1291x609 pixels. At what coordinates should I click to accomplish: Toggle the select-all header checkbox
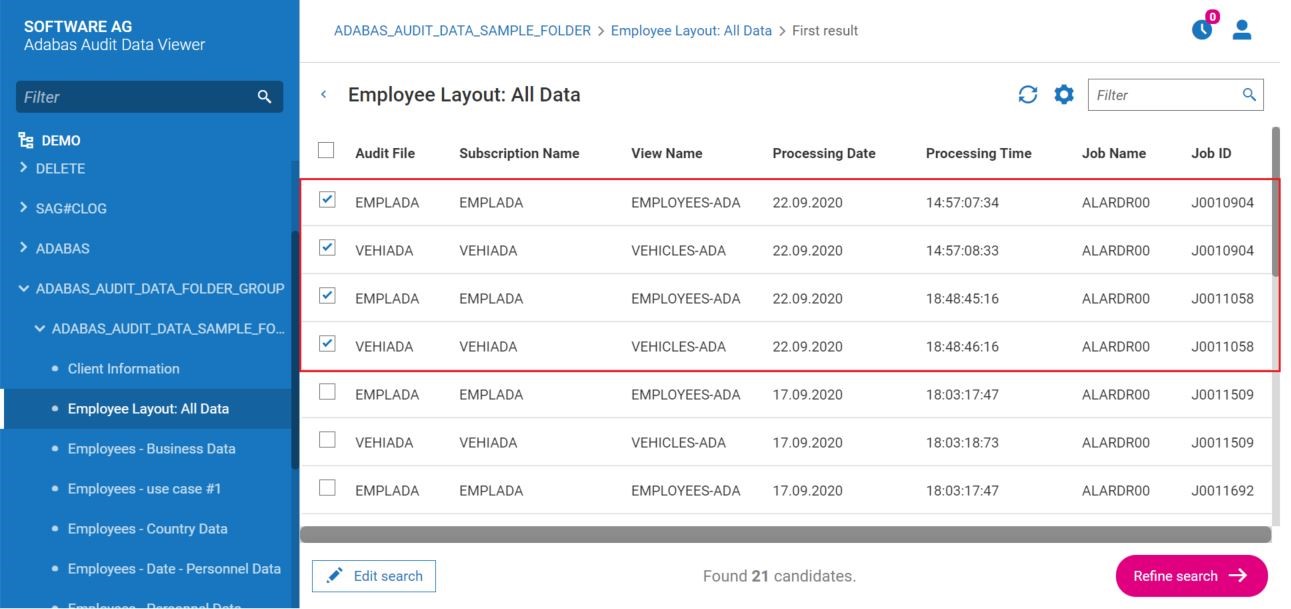click(326, 151)
